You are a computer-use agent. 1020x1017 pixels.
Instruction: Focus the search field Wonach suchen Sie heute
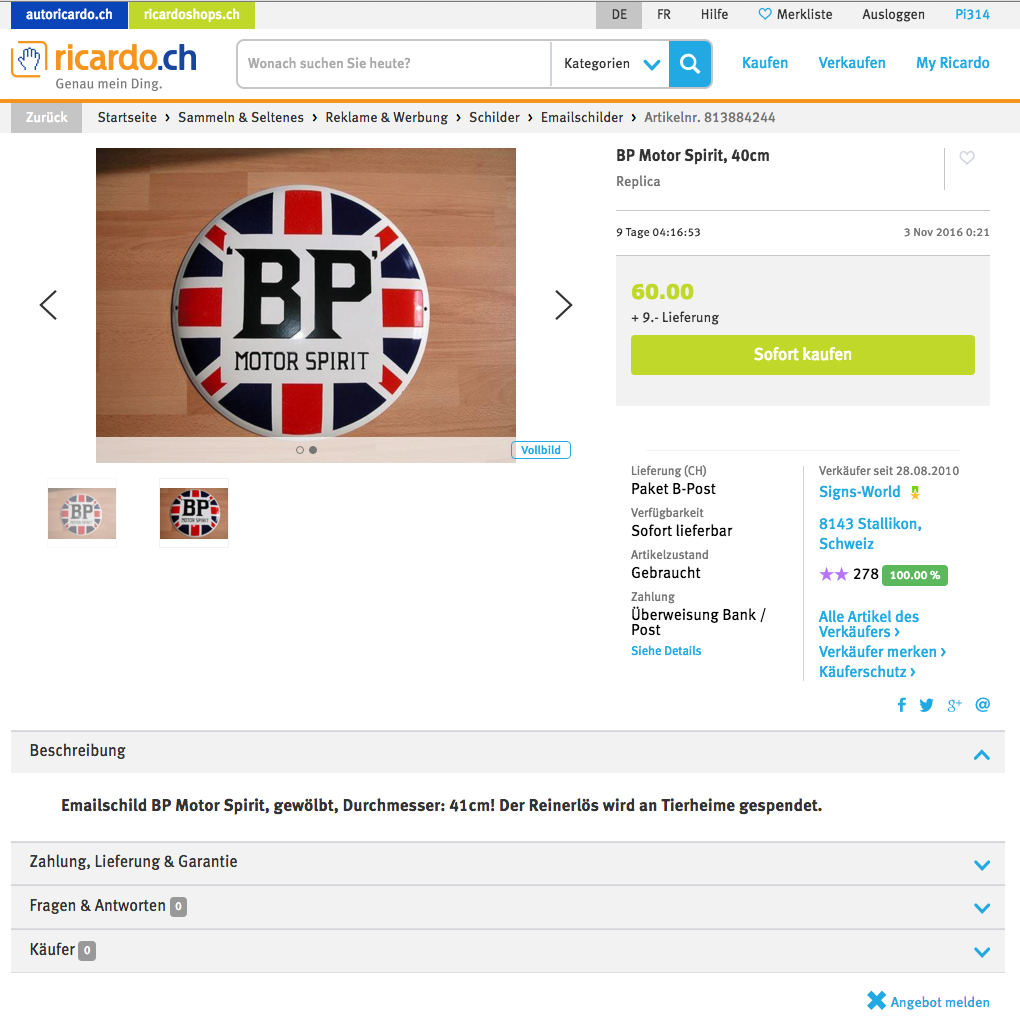point(394,64)
